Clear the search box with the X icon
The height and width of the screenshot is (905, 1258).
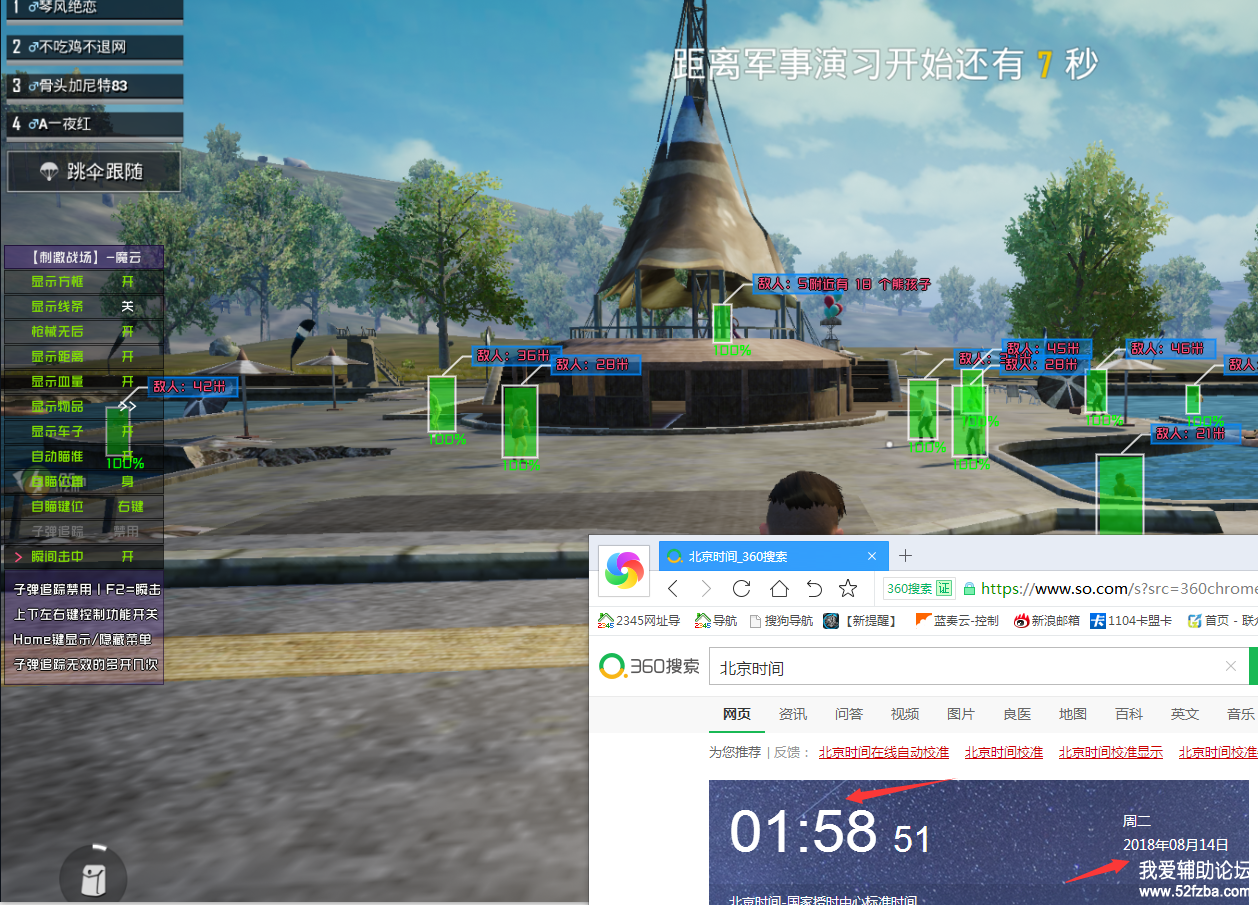coord(1231,667)
